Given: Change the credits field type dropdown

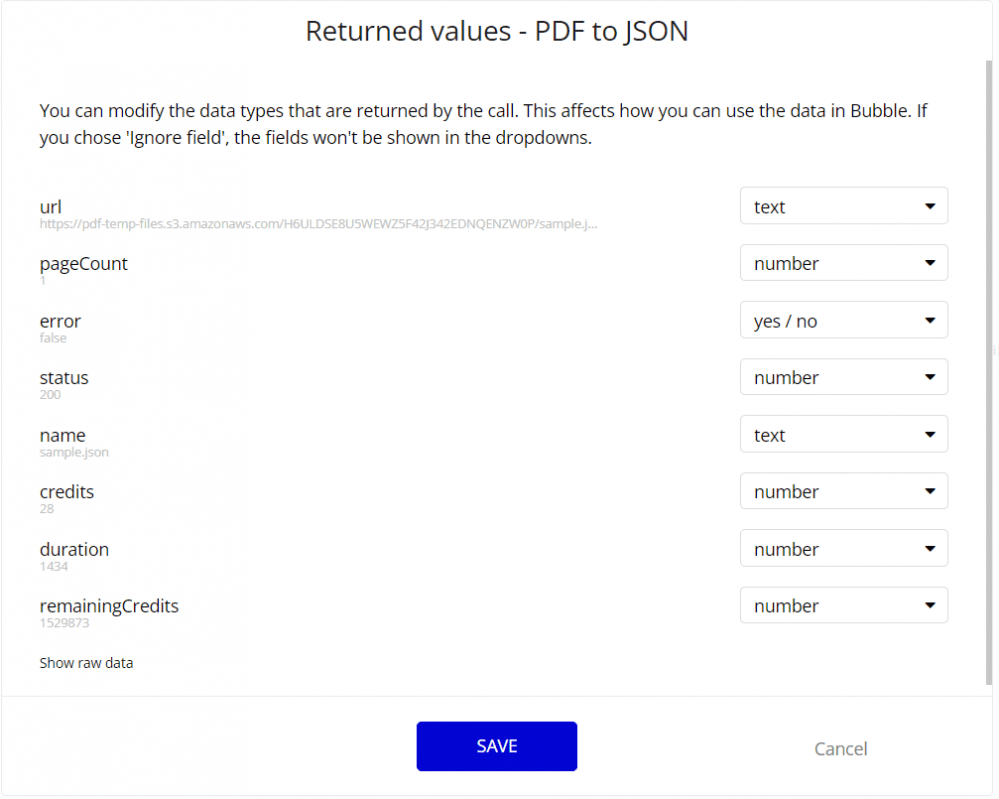Looking at the screenshot, I should pos(843,492).
